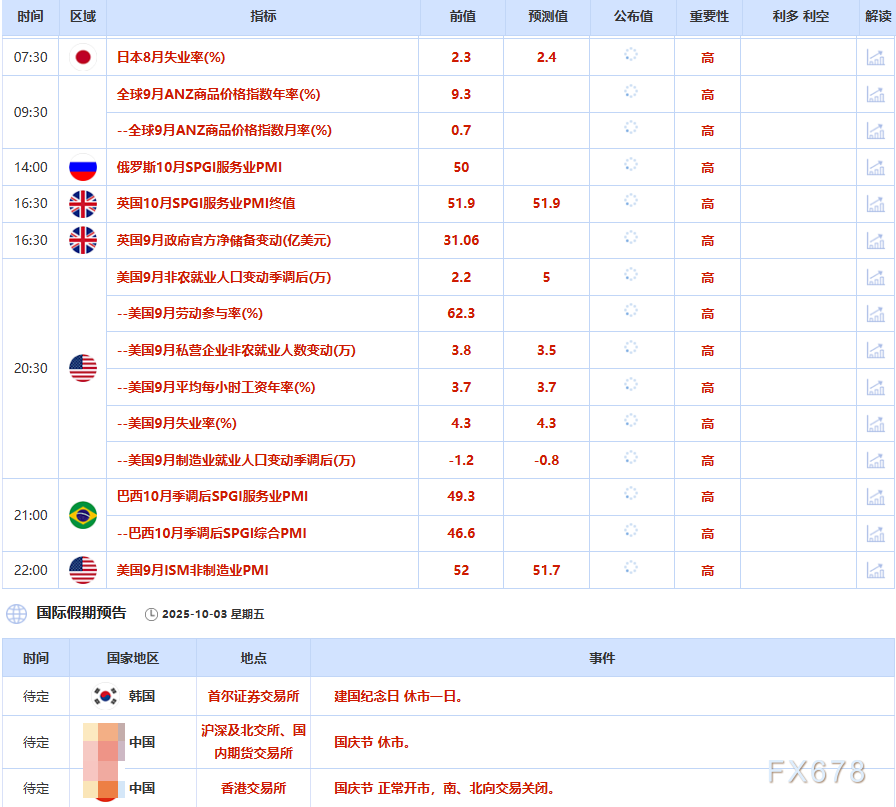Click the US flag icon at 20:30

83,368
